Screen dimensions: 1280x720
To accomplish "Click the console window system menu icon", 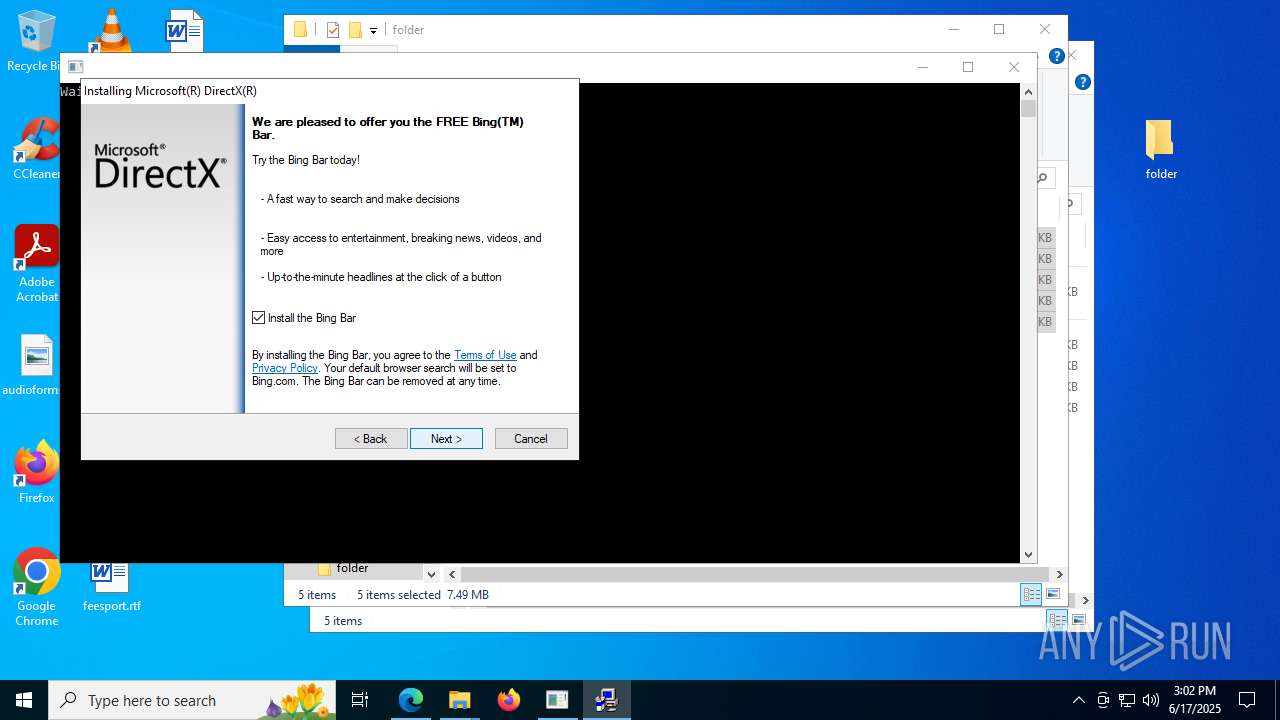I will point(75,67).
